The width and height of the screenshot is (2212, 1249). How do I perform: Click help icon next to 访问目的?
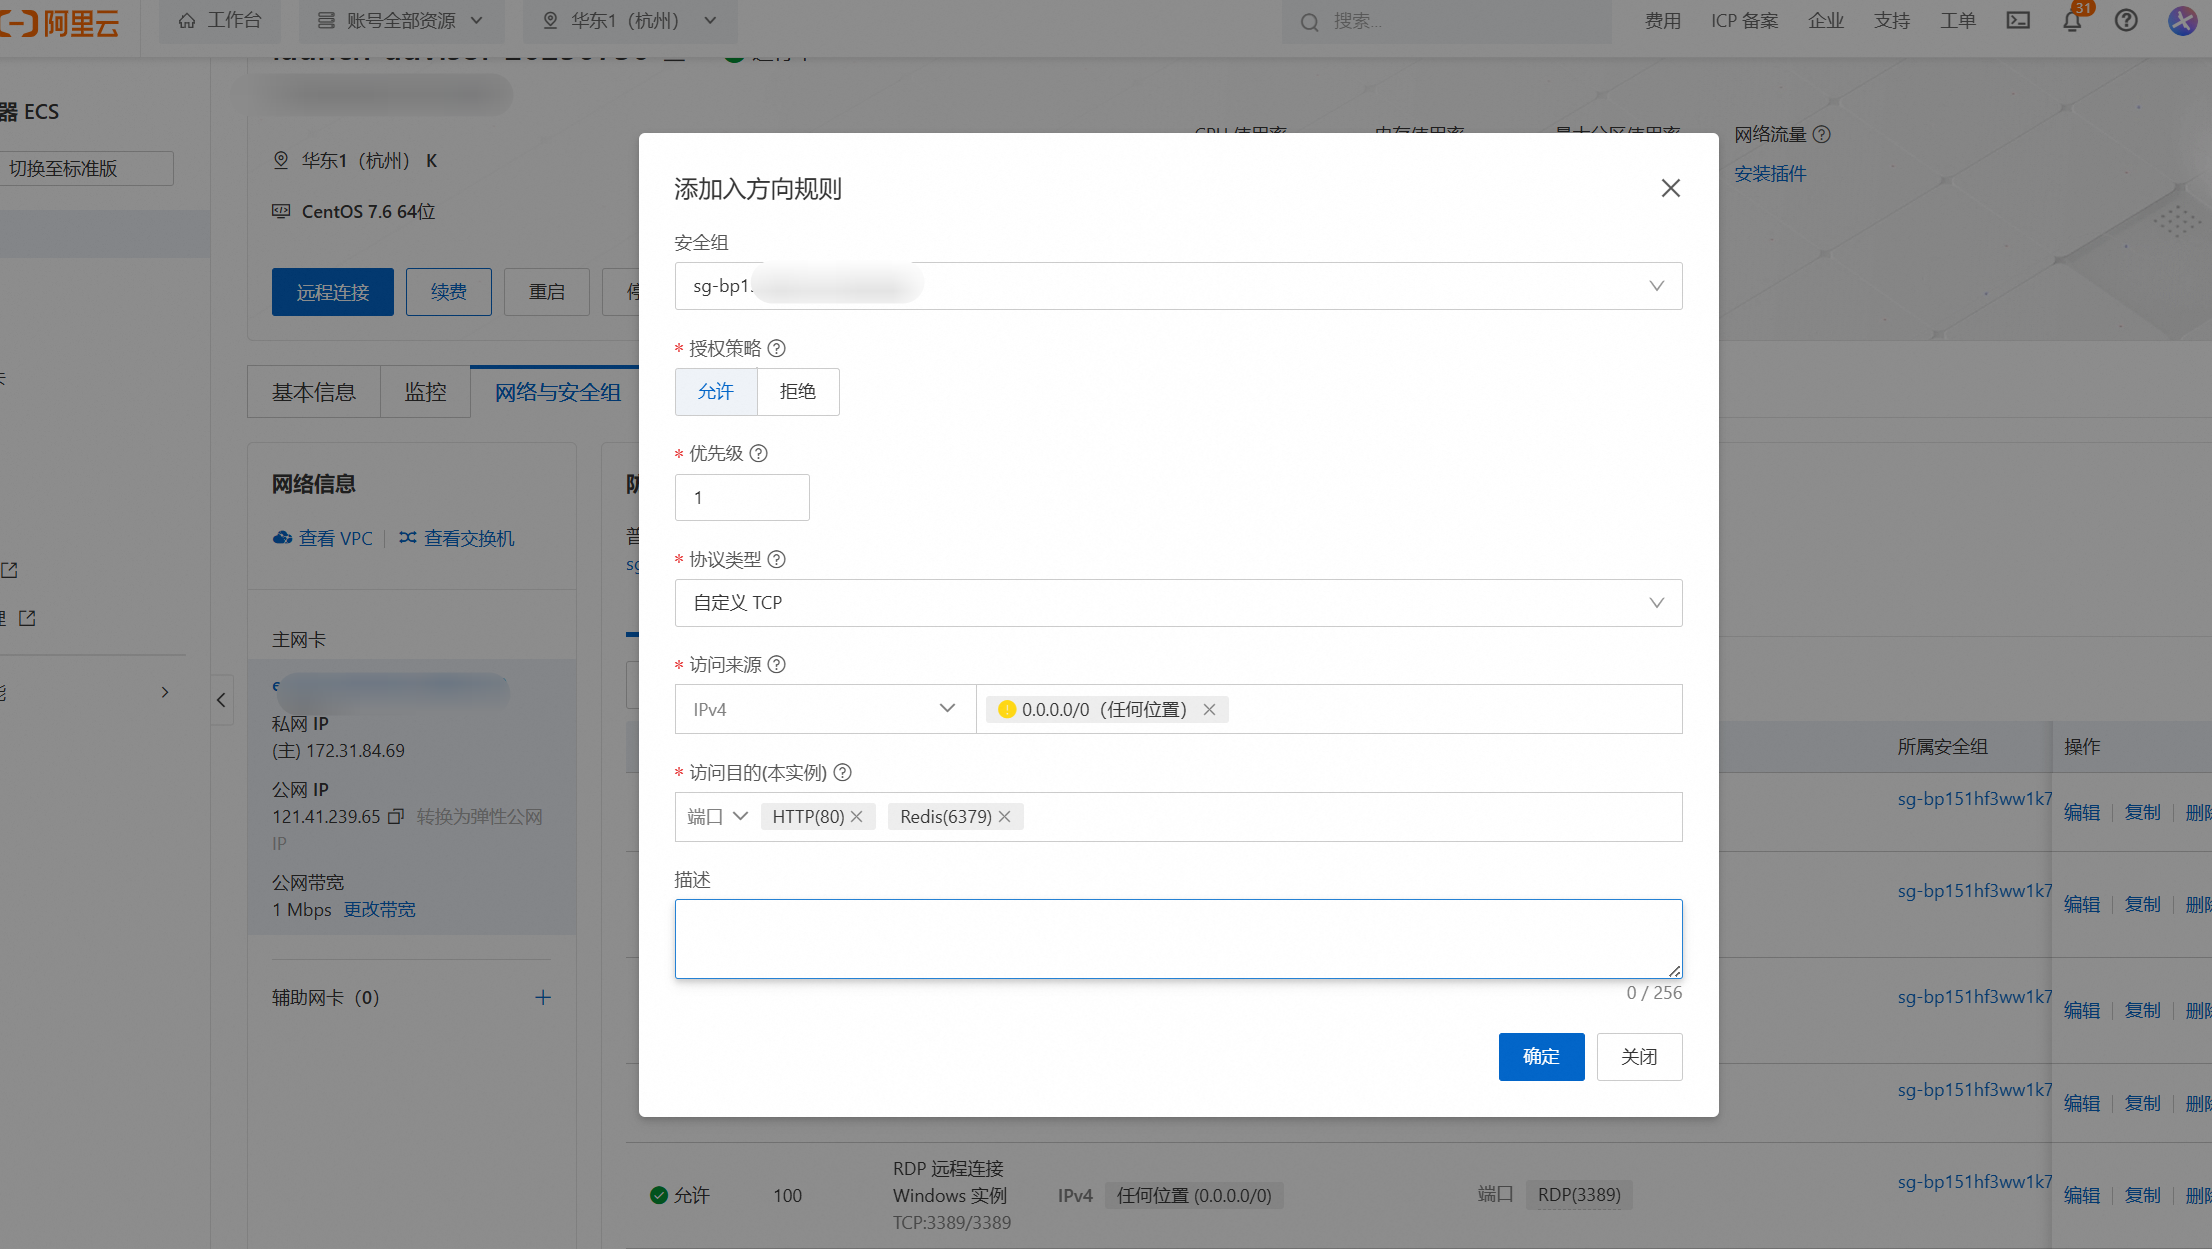pyautogui.click(x=842, y=772)
